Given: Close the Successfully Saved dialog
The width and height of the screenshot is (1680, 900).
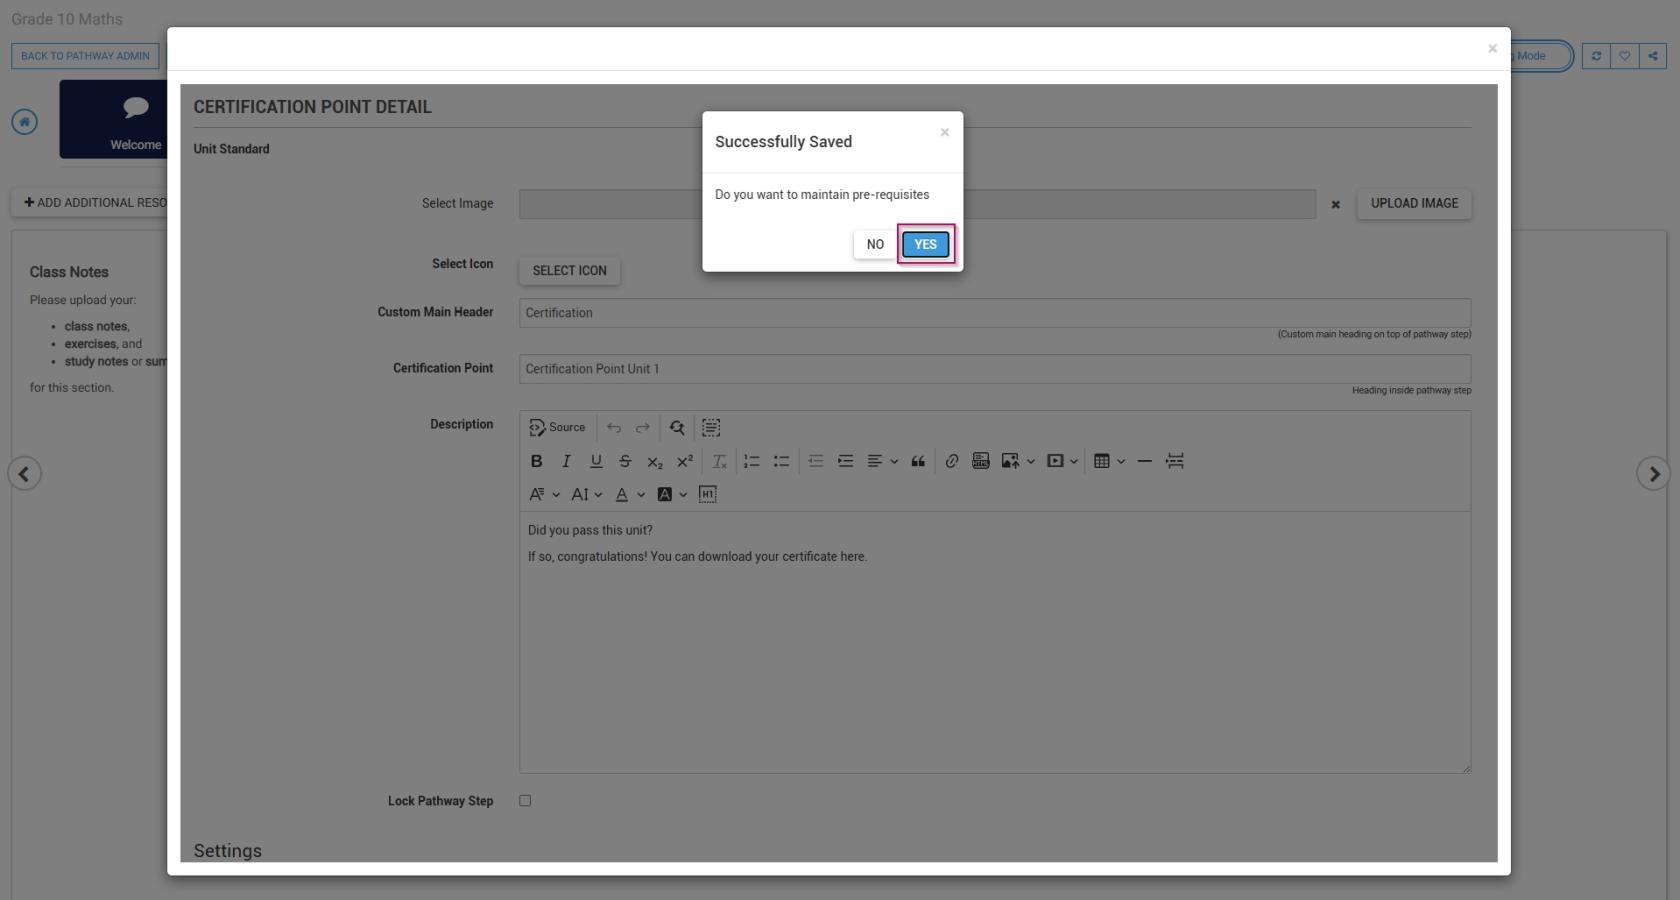Looking at the screenshot, I should pyautogui.click(x=944, y=132).
